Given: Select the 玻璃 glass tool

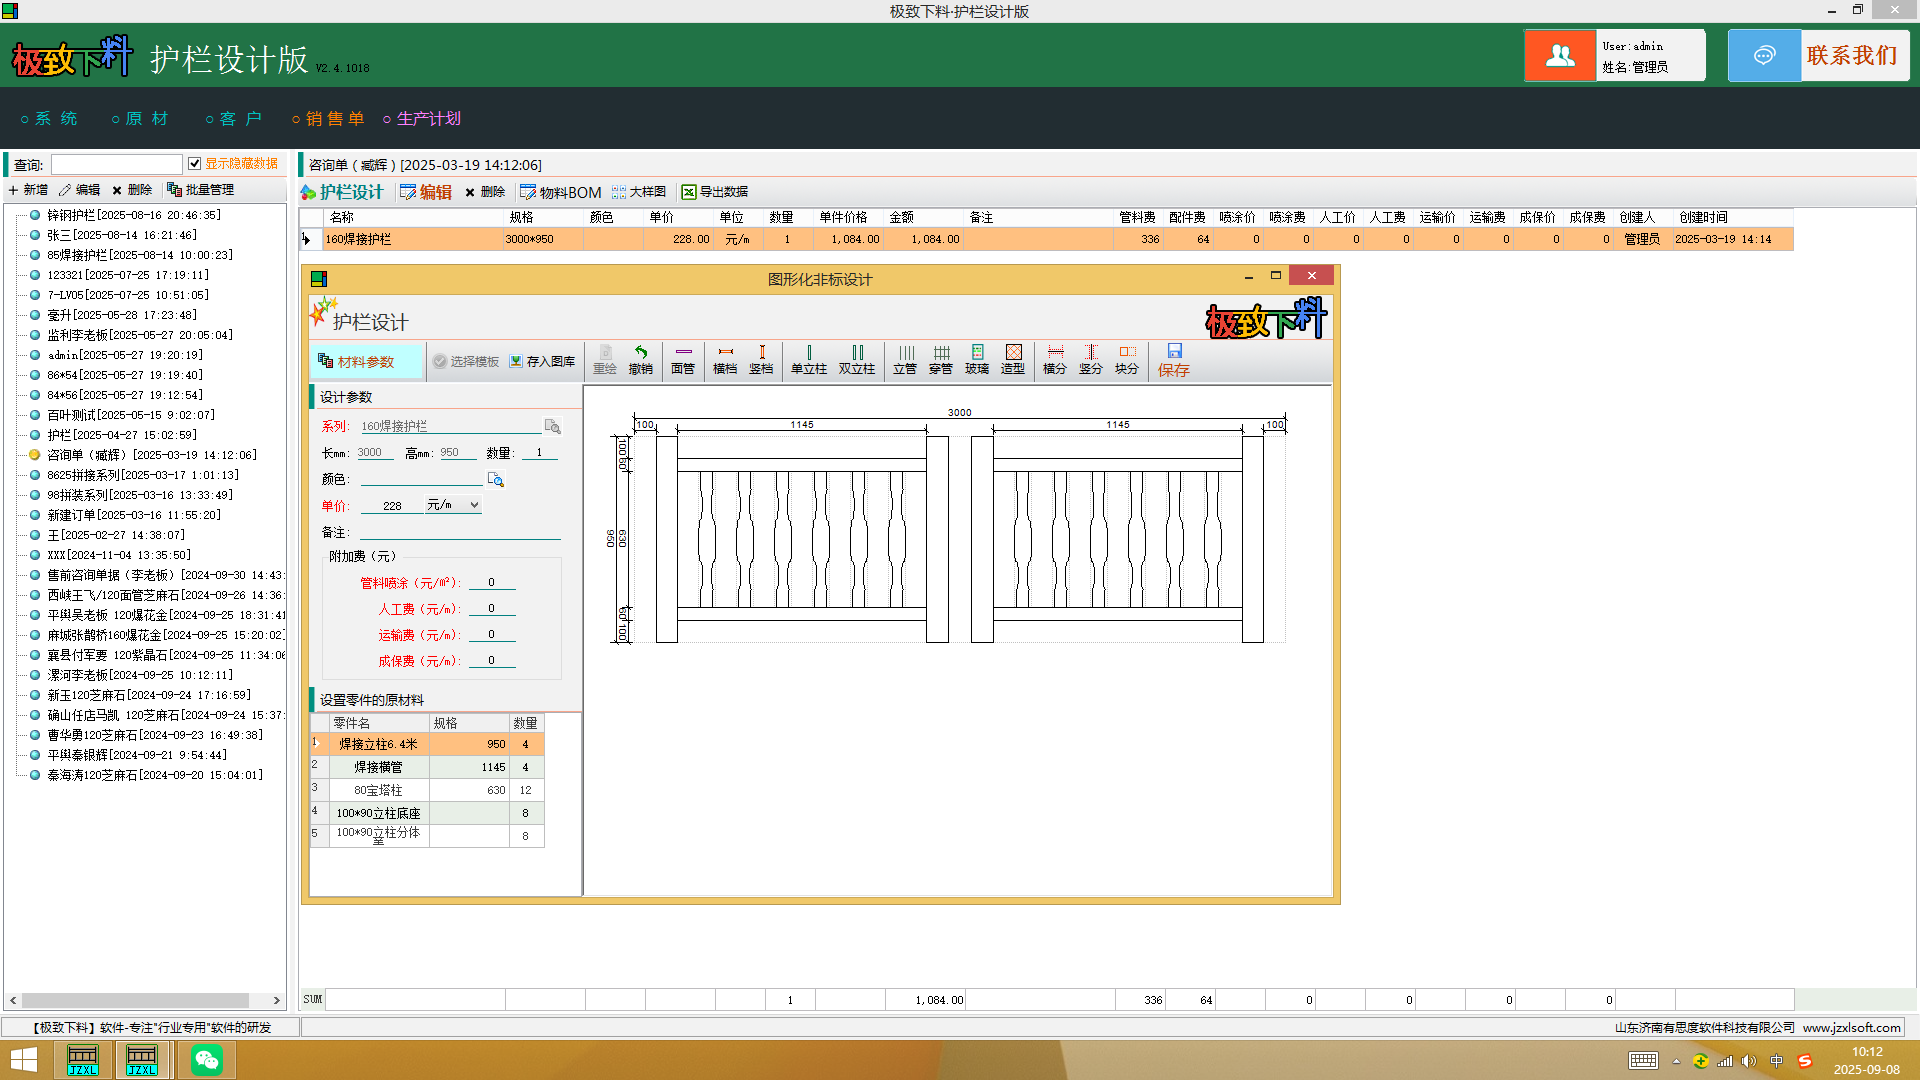Looking at the screenshot, I should point(977,360).
